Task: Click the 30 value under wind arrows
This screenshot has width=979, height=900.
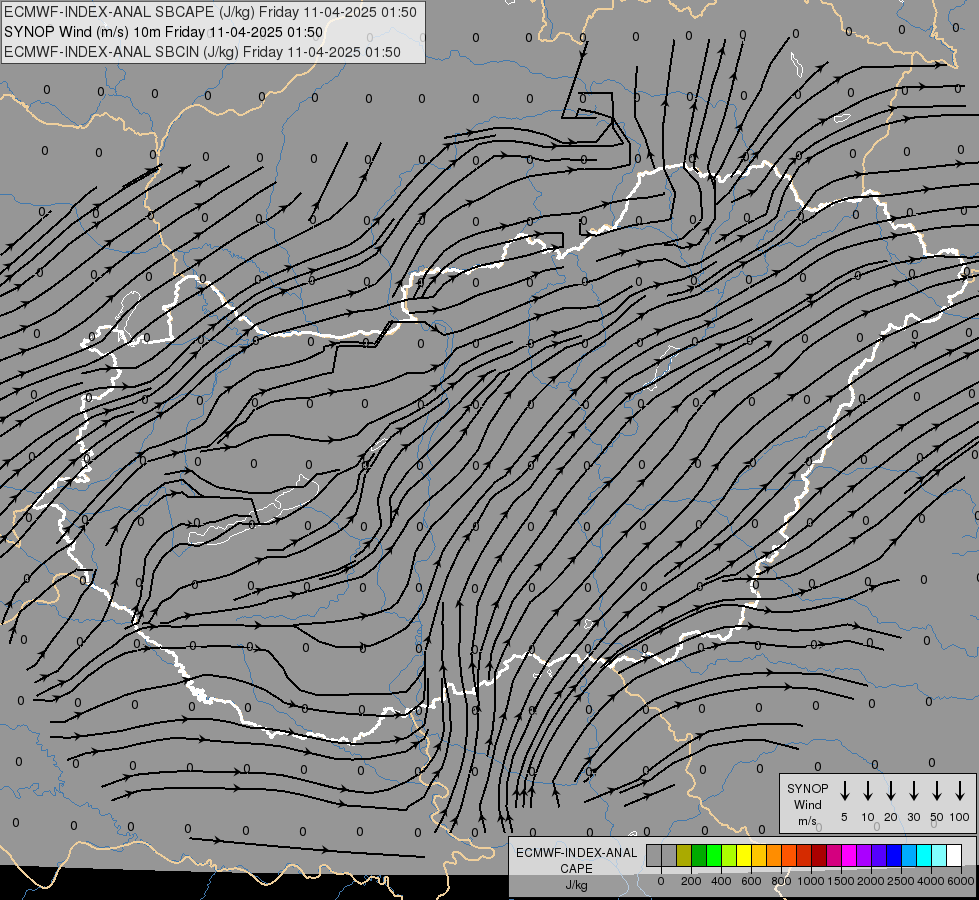Action: click(914, 817)
